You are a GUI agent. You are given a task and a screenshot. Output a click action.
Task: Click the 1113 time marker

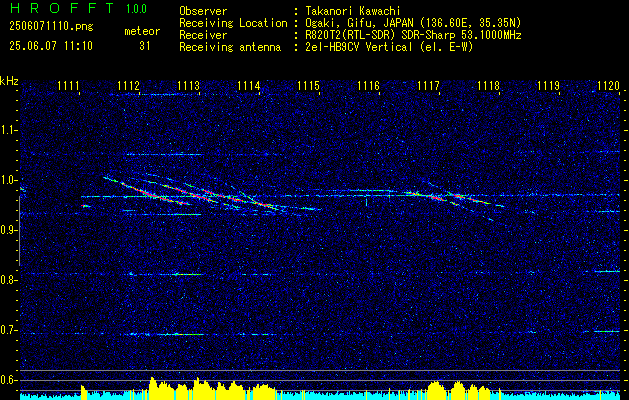click(188, 85)
